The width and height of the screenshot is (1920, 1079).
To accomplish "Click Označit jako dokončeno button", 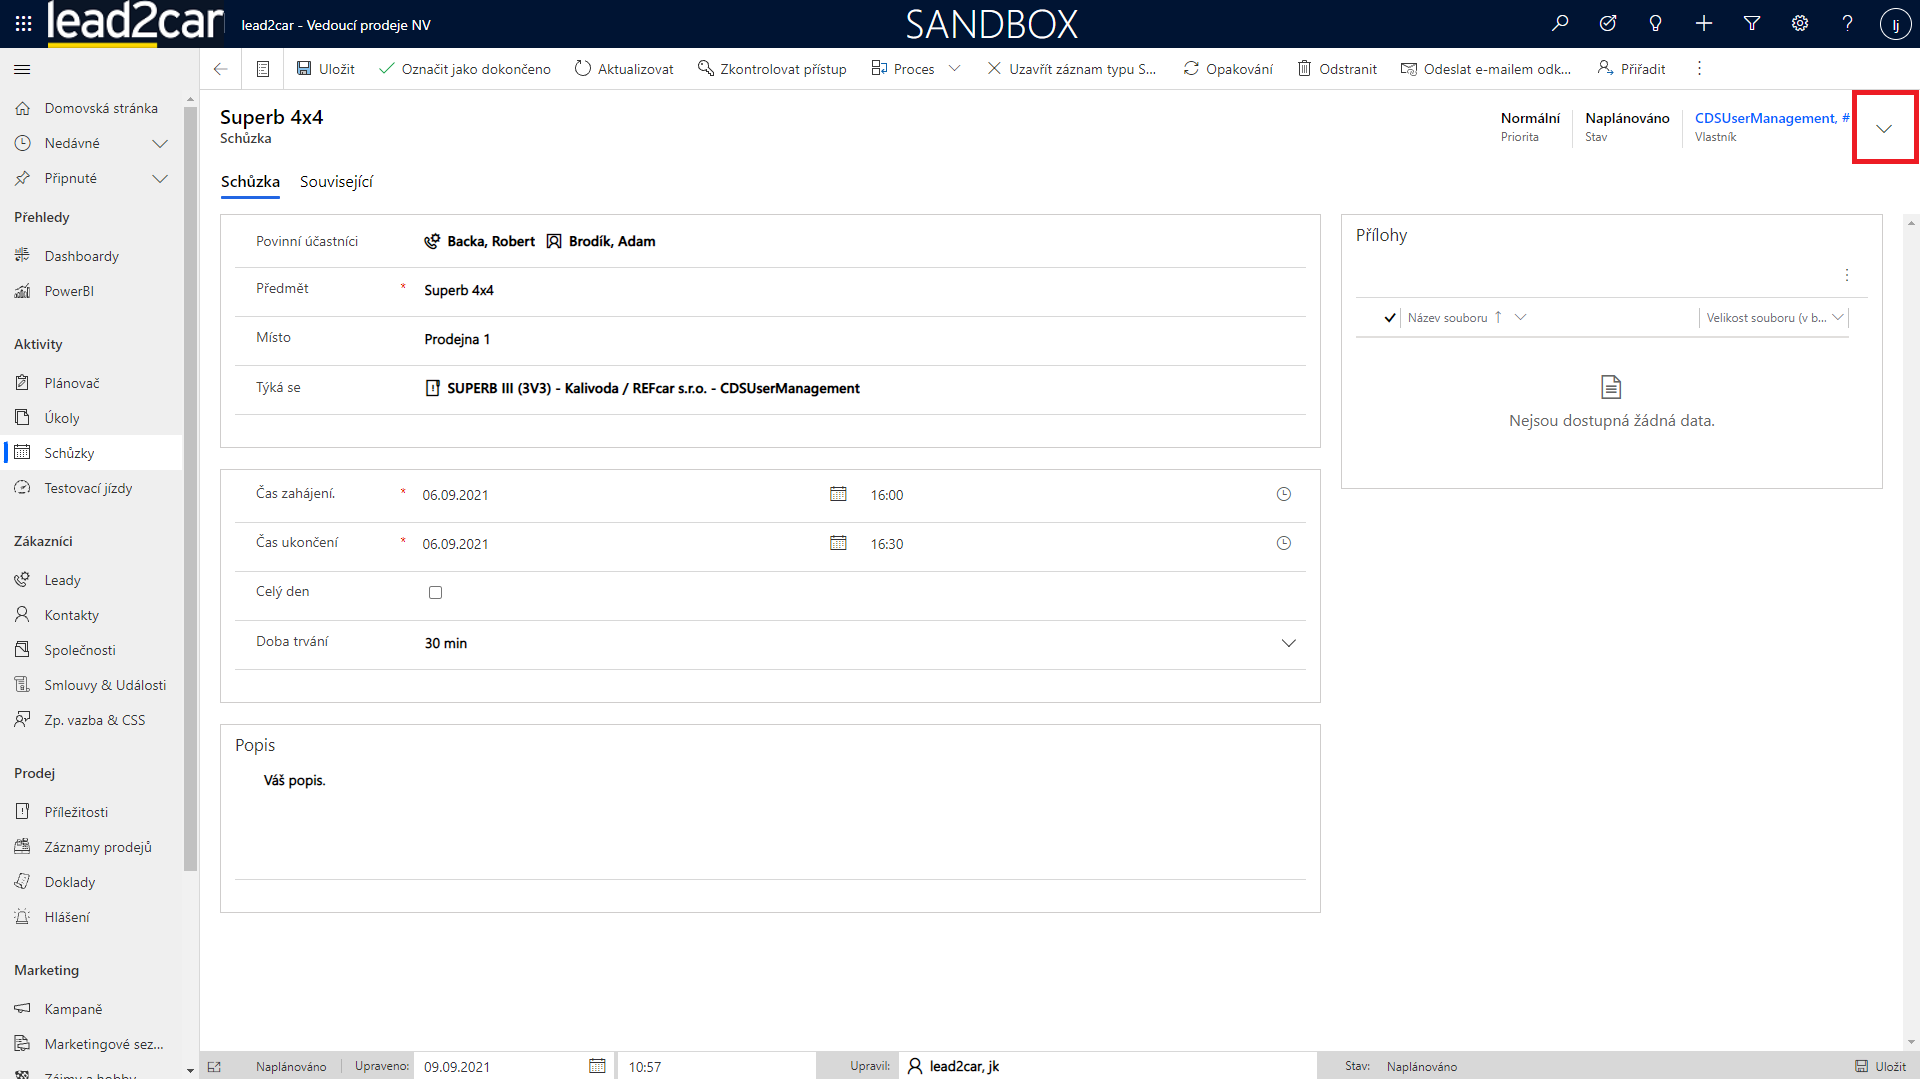I will coord(465,69).
